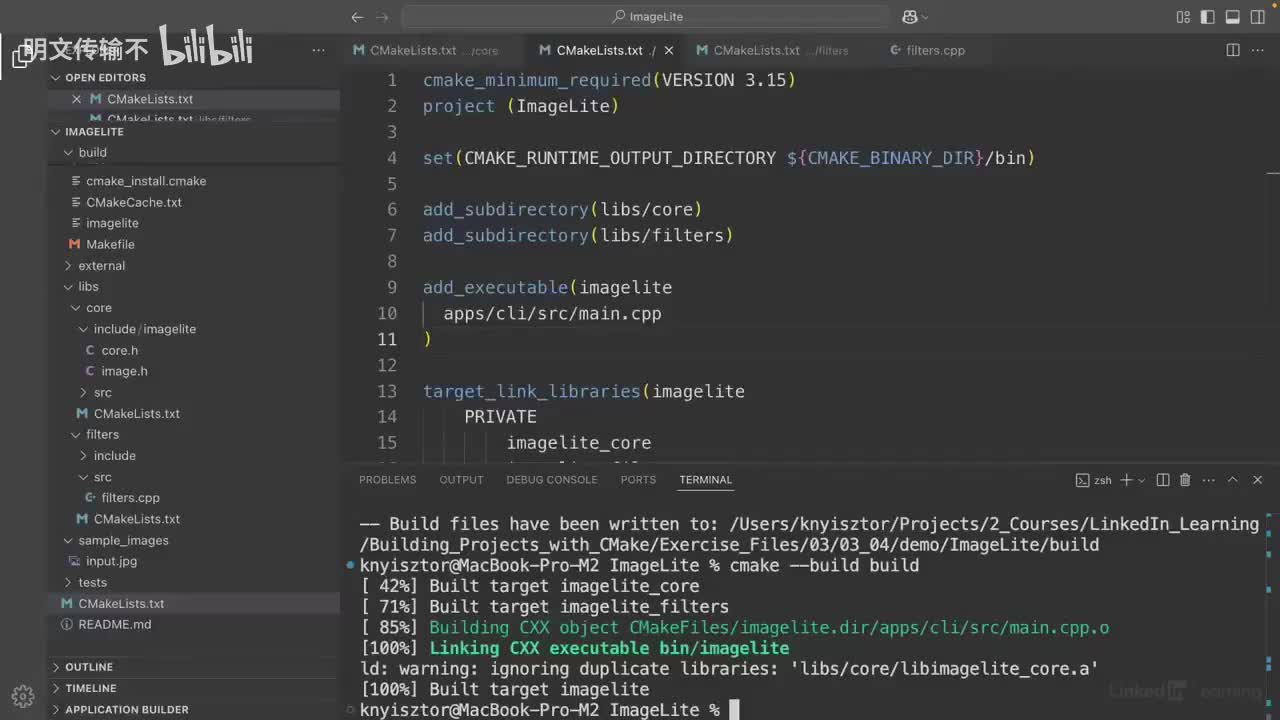The height and width of the screenshot is (720, 1280).
Task: Open editor more actions menu
Action: pyautogui.click(x=1258, y=50)
